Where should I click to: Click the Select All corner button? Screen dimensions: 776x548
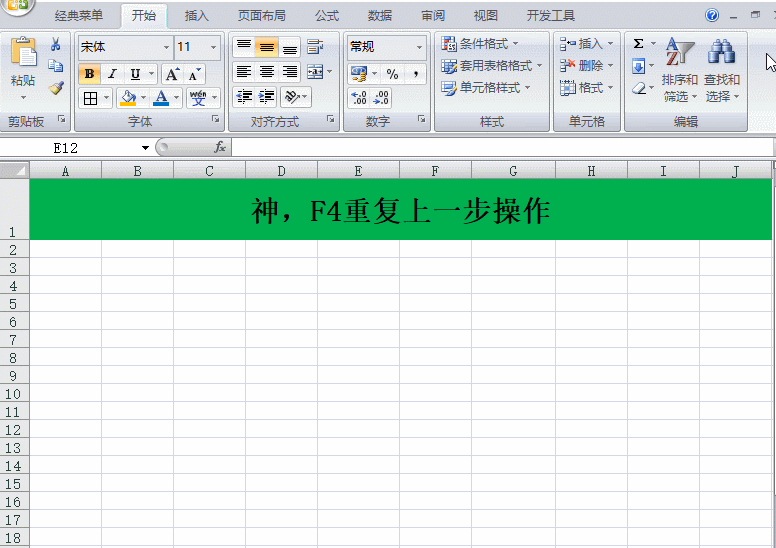click(14, 171)
